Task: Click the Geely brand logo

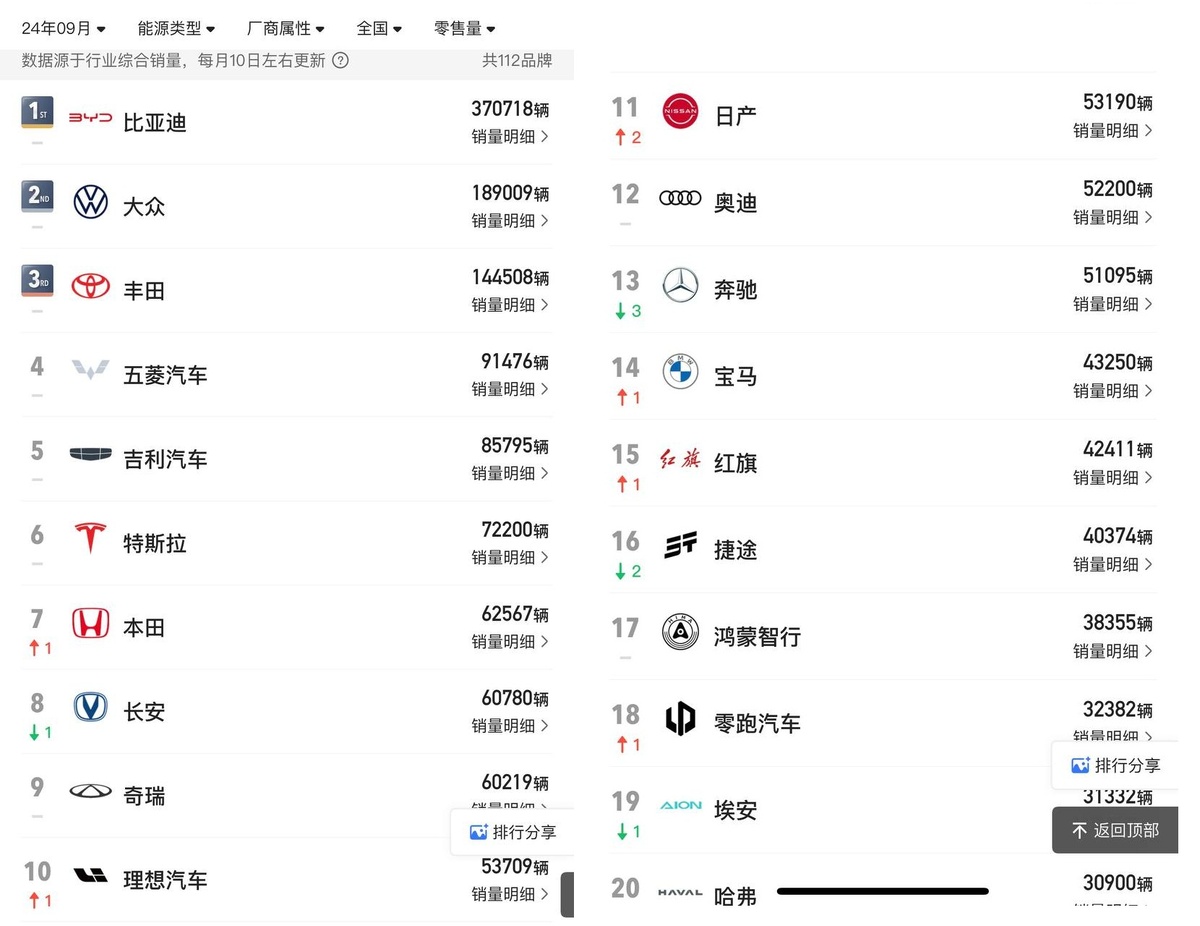Action: click(x=90, y=455)
